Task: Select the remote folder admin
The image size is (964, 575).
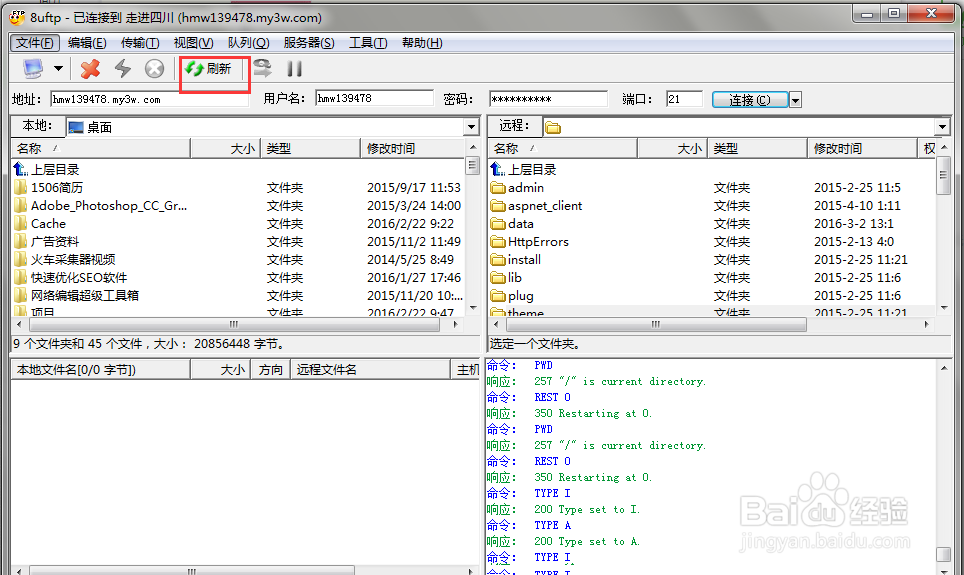Action: (x=526, y=188)
